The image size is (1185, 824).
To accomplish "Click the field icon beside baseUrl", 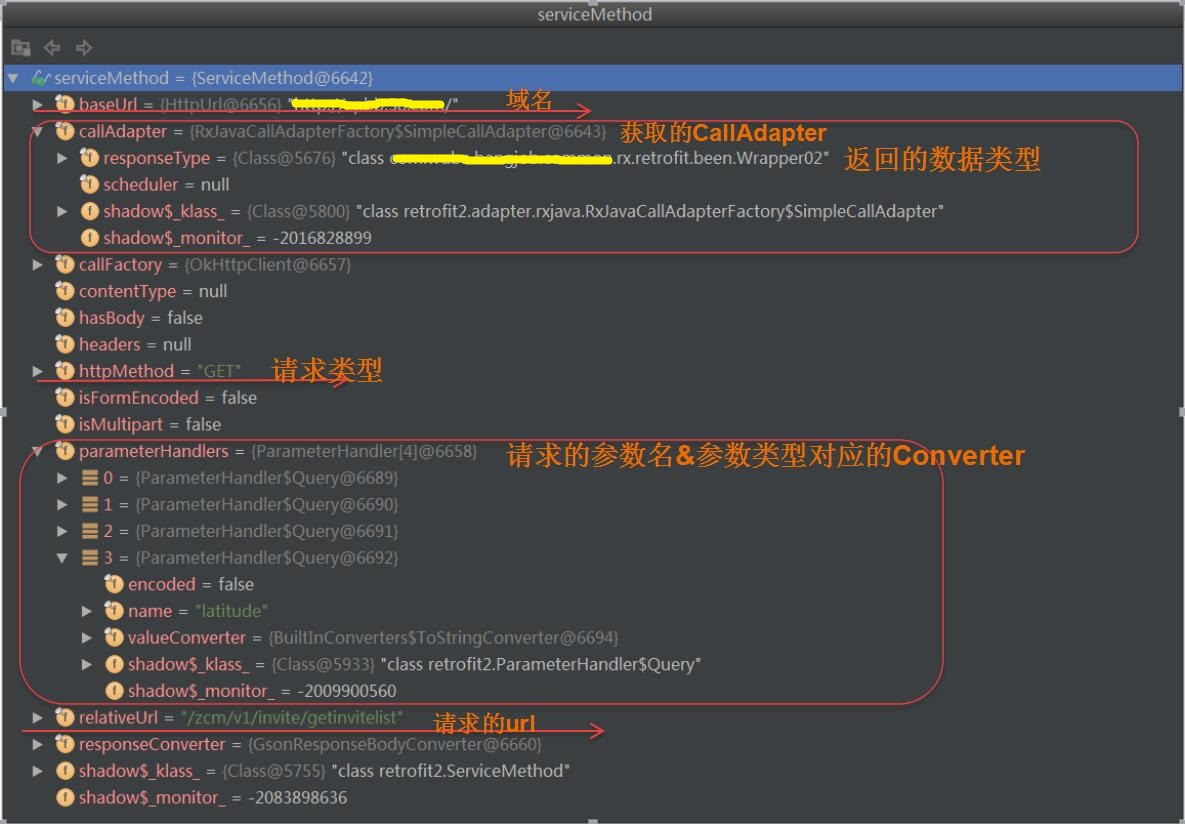I will point(65,104).
